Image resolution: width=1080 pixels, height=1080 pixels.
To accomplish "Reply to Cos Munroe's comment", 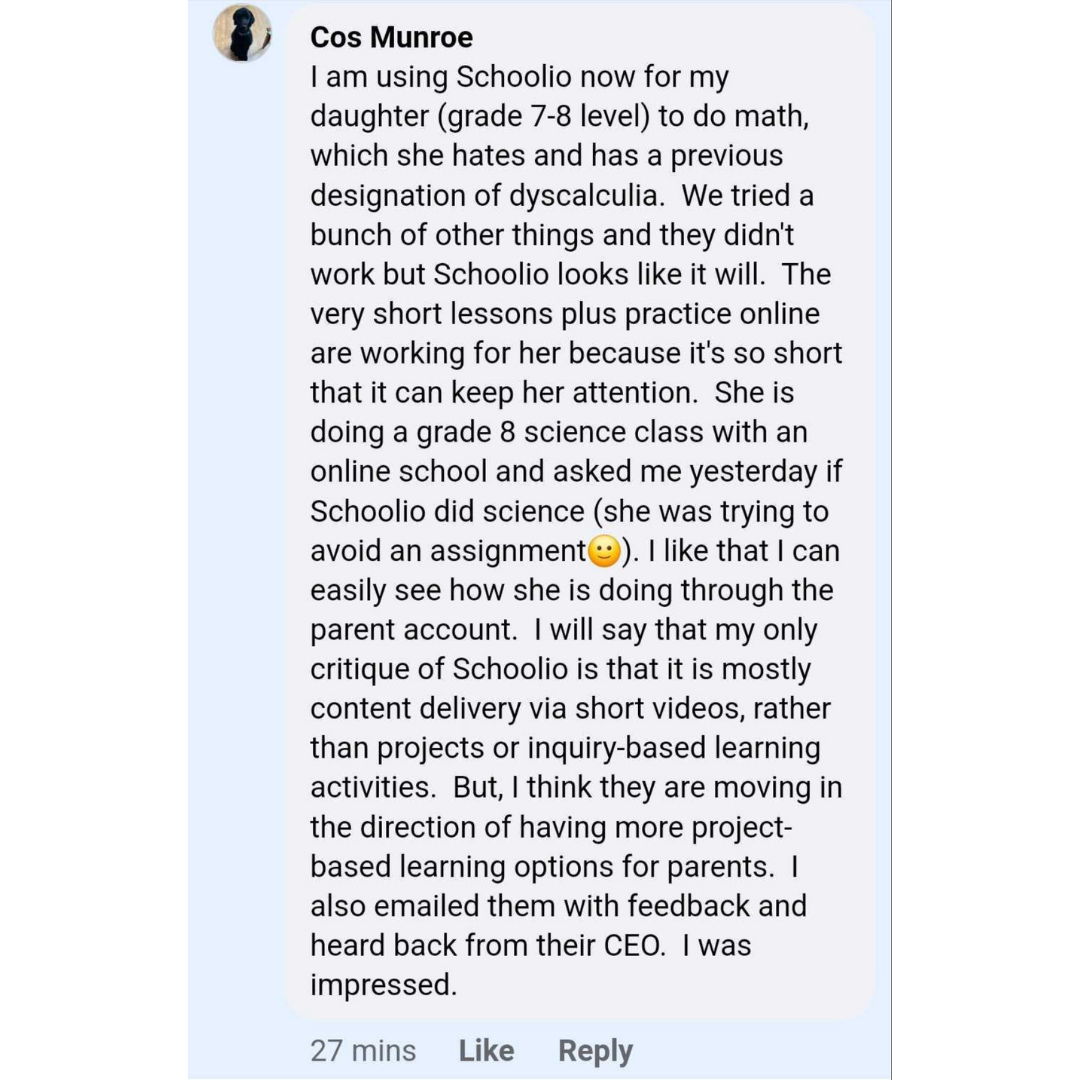I will point(595,1050).
